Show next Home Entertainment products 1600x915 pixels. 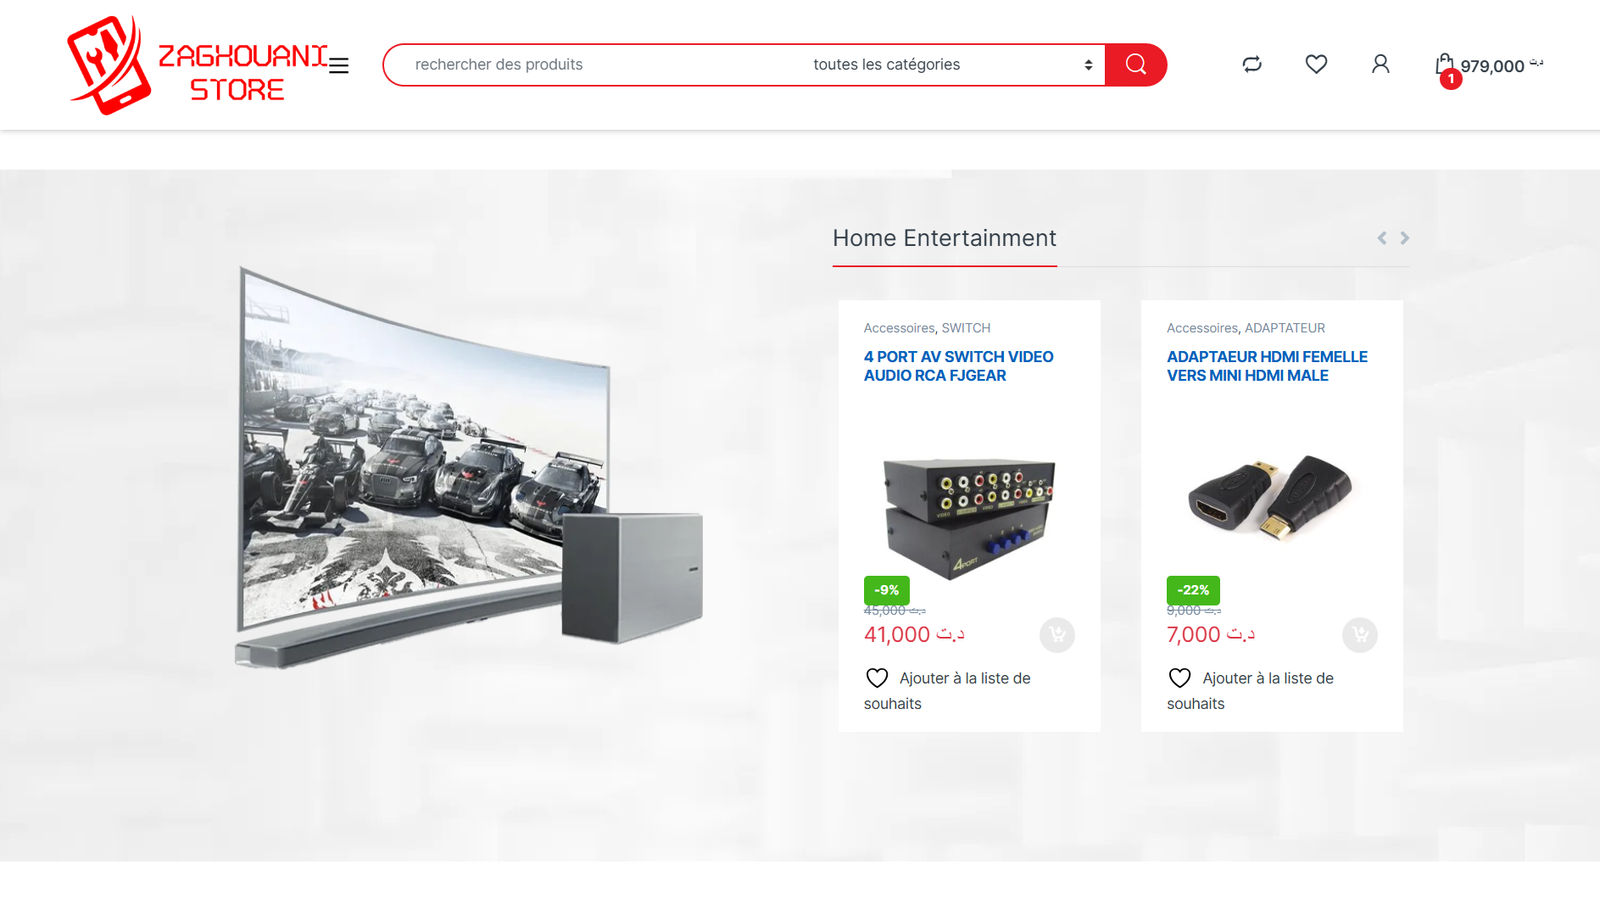(x=1404, y=238)
